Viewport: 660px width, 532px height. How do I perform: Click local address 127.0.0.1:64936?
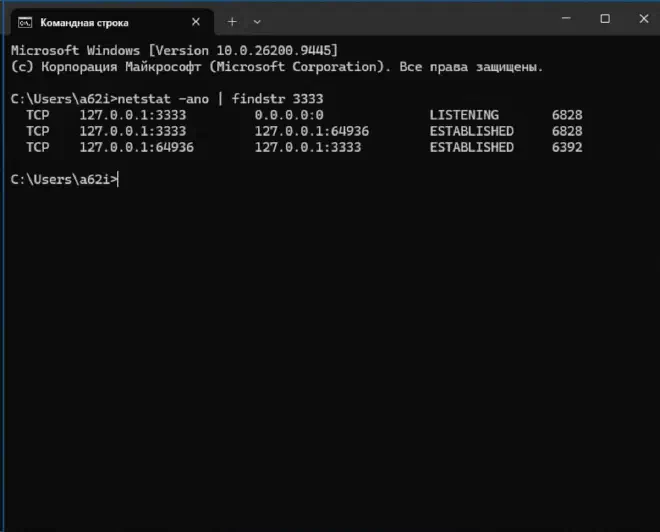coord(136,147)
